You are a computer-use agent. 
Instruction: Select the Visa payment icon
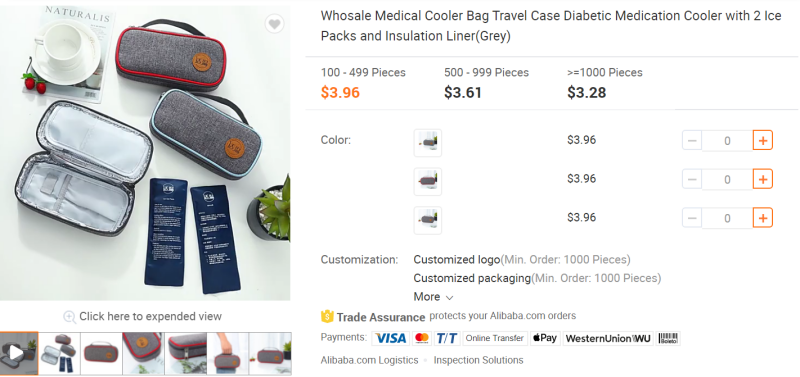click(390, 338)
